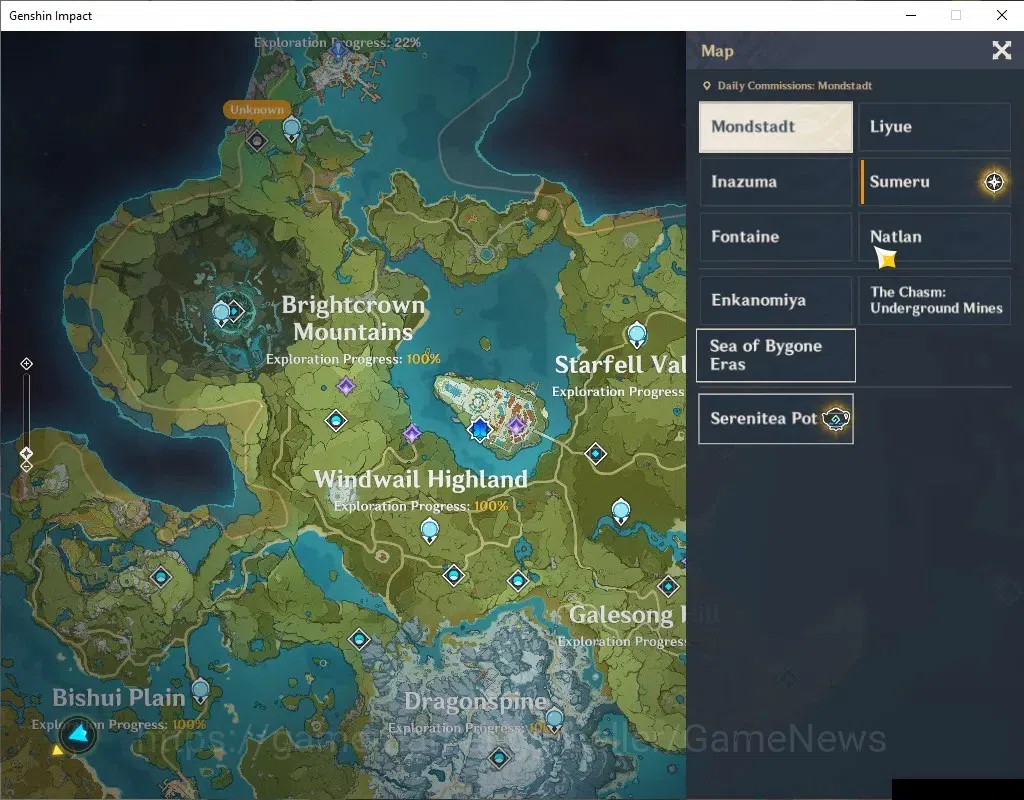
Task: Click the zoom-in button atop the zoom slider
Action: [26, 364]
